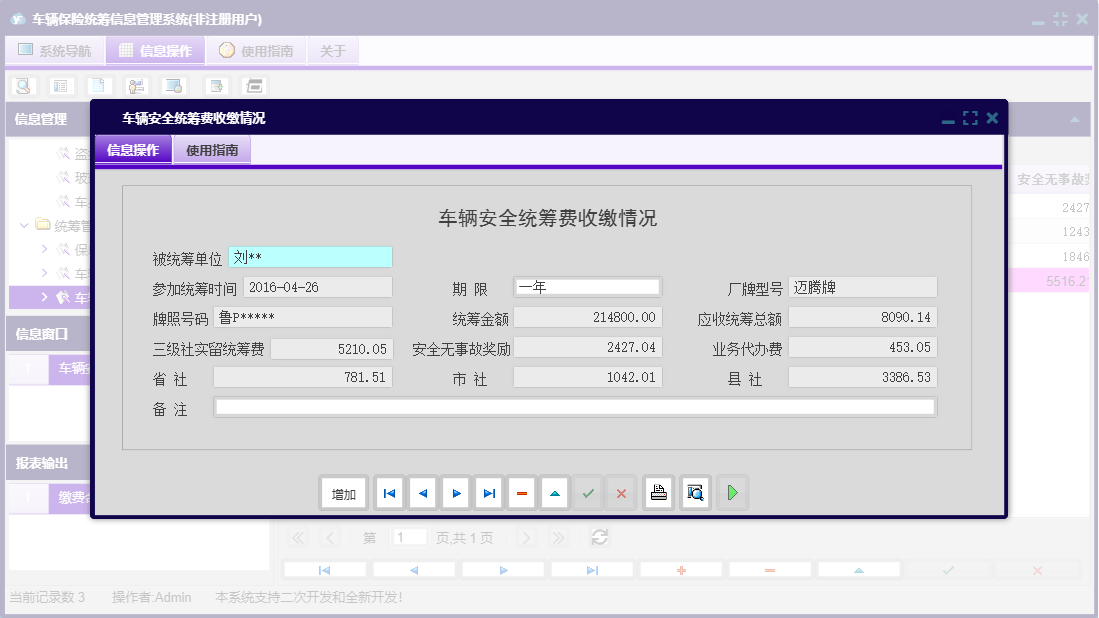Click the document icon on the main toolbar
Image resolution: width=1099 pixels, height=618 pixels.
99,86
